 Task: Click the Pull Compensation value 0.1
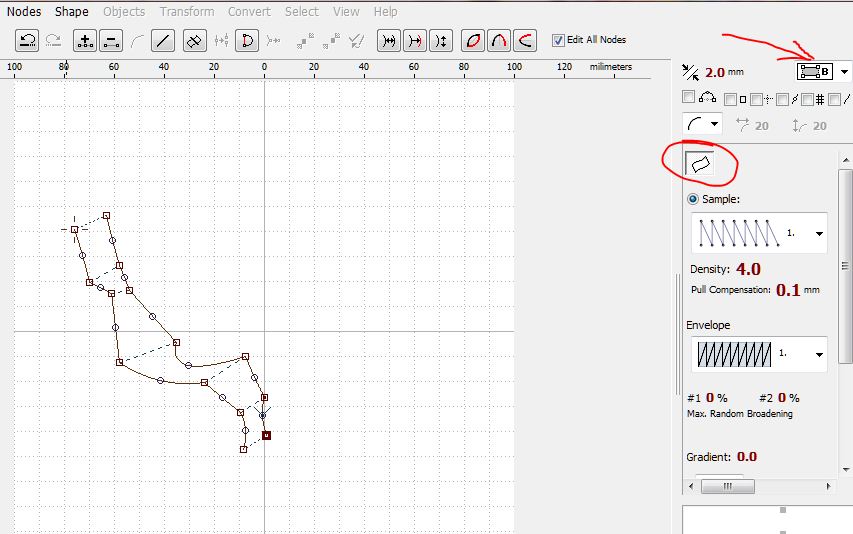(x=788, y=290)
